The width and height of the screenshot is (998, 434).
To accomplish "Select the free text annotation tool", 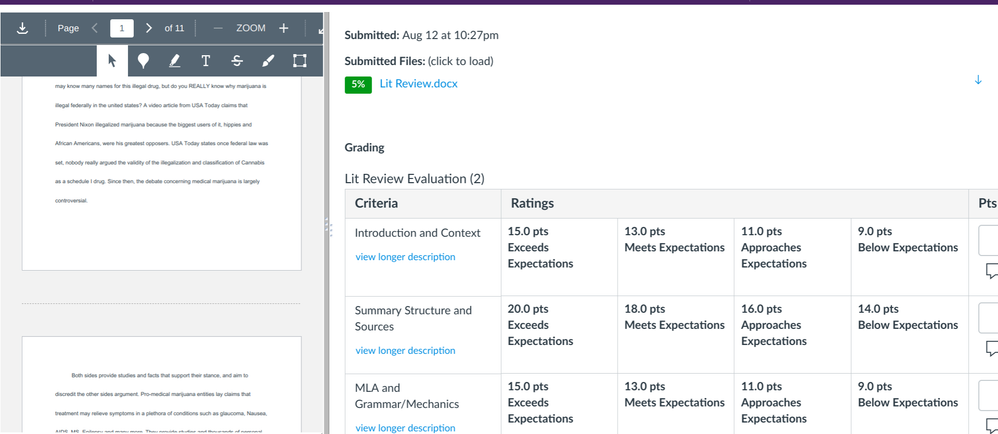I will [206, 60].
